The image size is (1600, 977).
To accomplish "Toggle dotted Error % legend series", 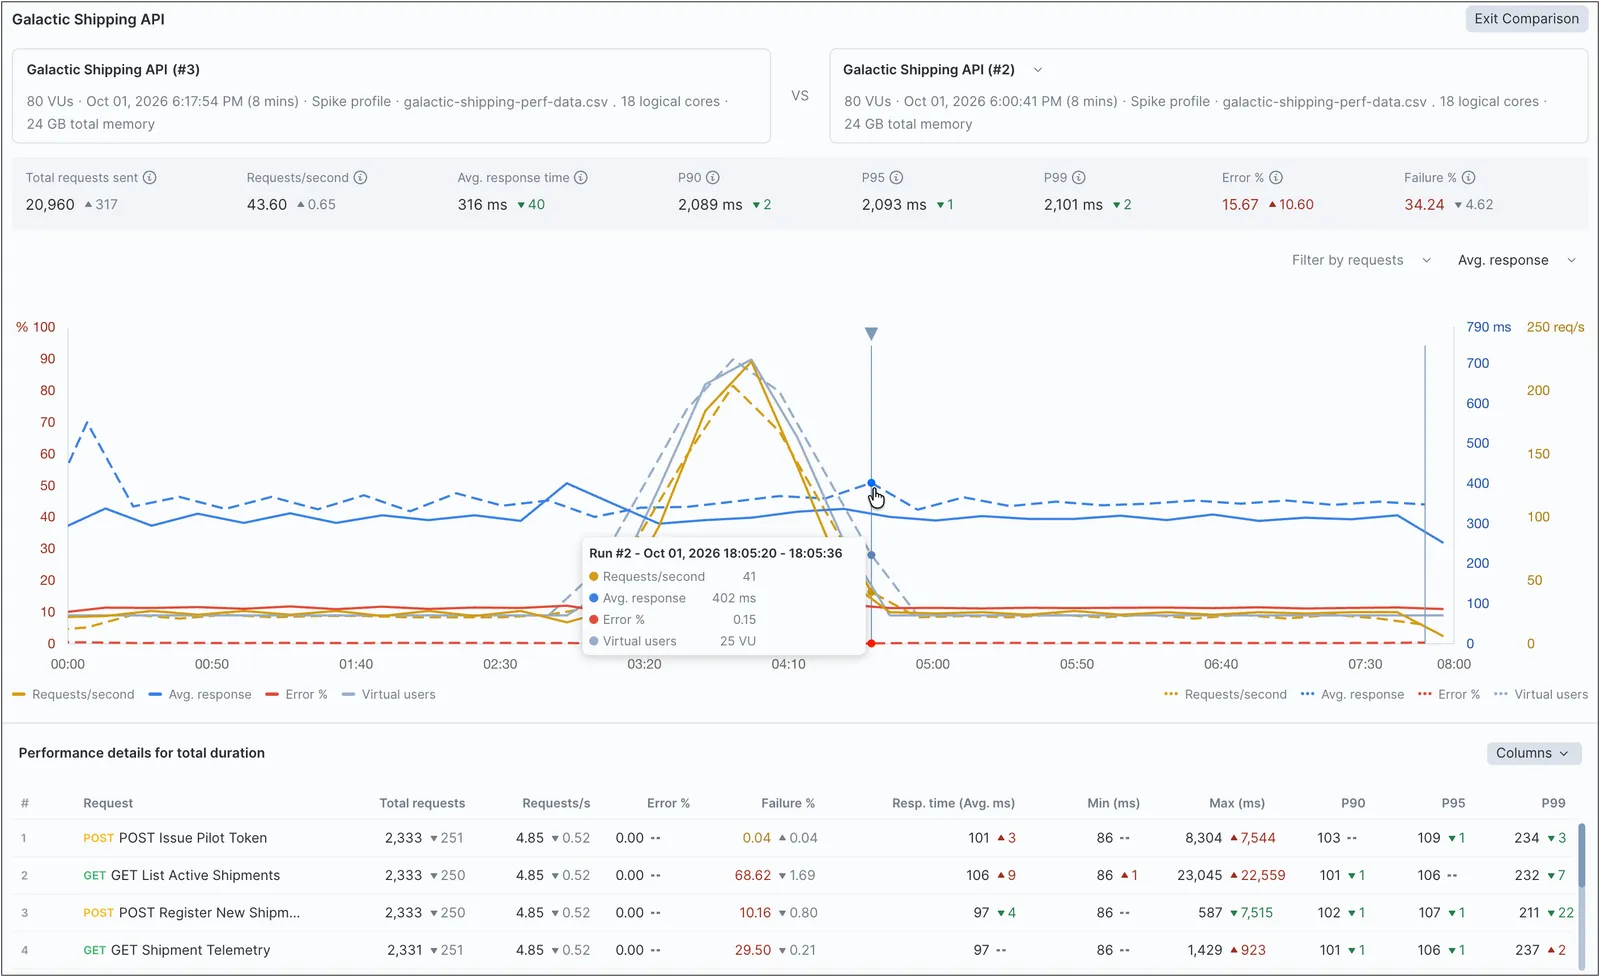I will 1449,695.
